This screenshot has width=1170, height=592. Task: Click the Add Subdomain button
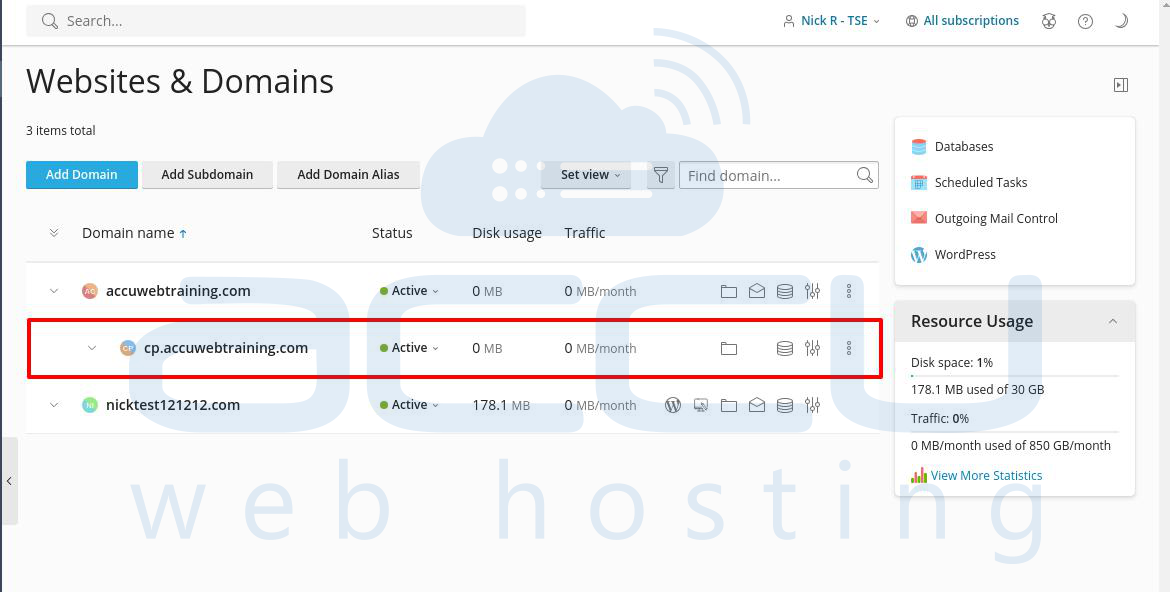click(x=207, y=175)
